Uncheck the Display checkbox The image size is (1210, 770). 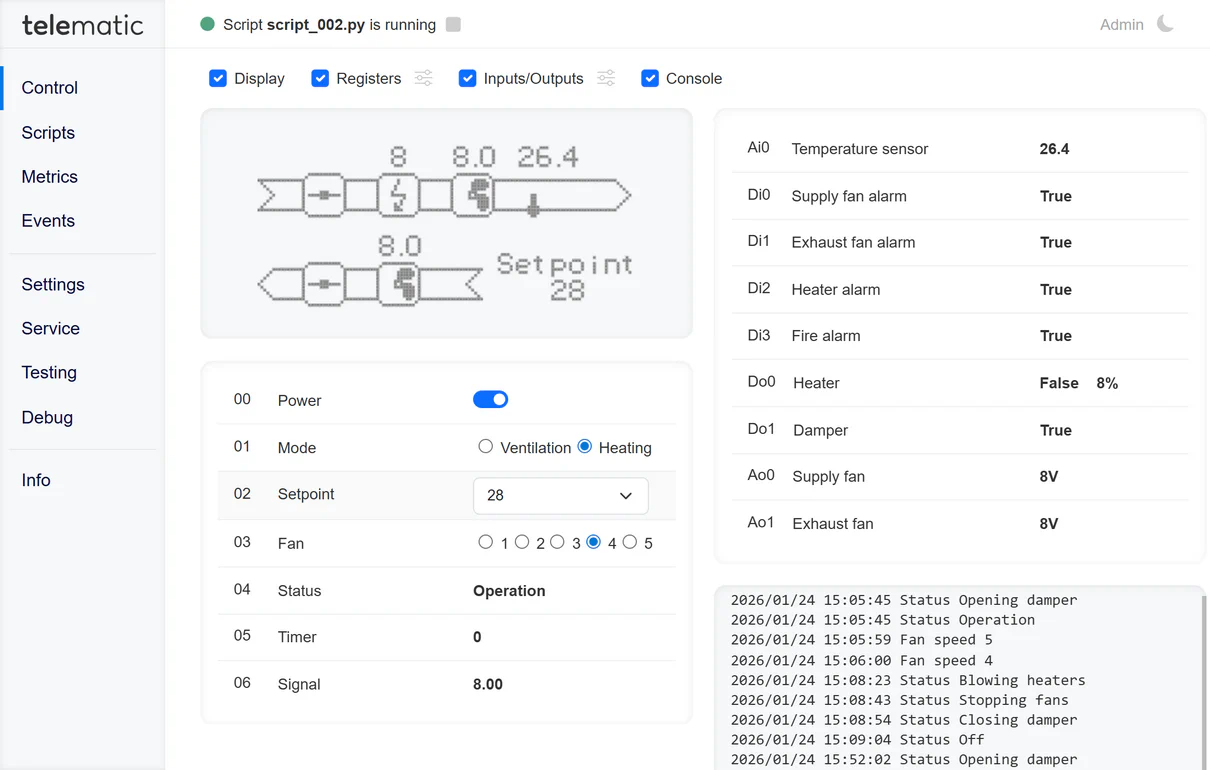(x=218, y=78)
